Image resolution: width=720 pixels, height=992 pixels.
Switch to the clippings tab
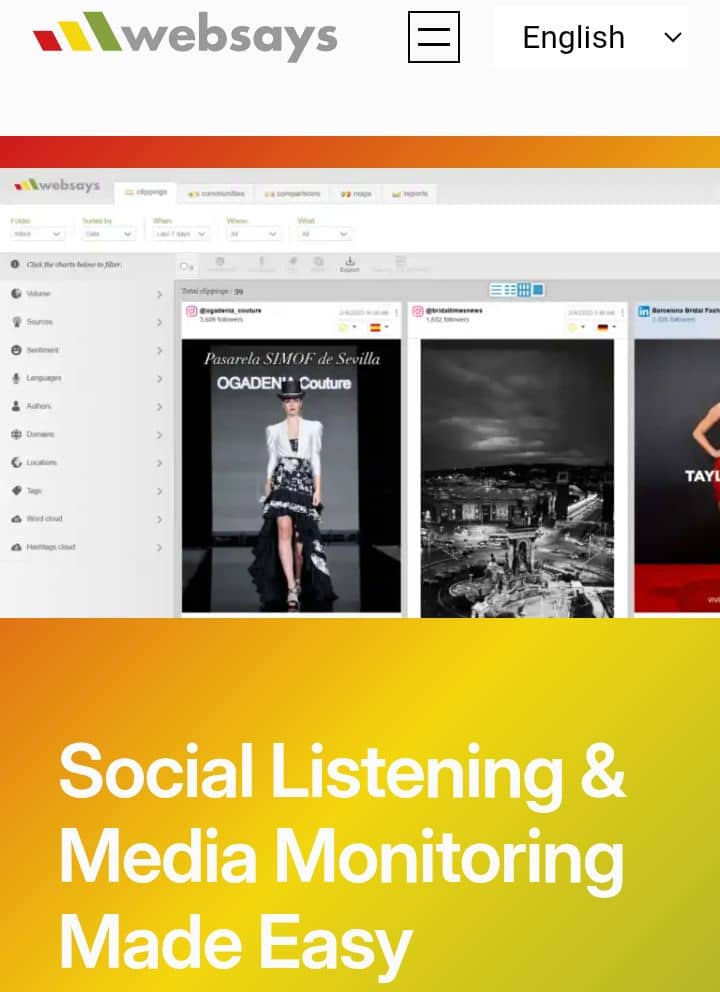point(146,192)
